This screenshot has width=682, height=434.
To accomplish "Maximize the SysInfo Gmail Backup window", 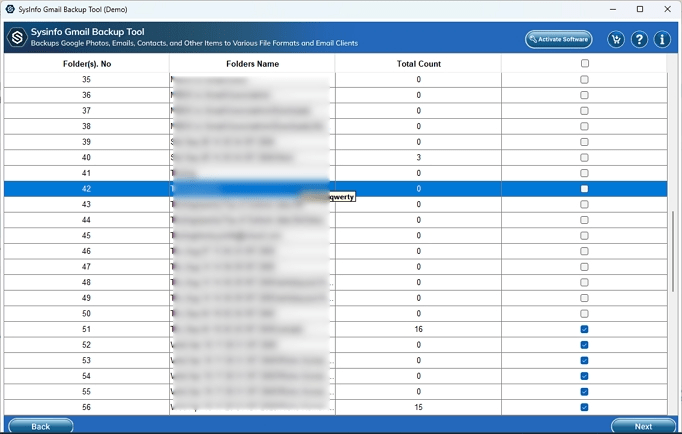I will [640, 9].
